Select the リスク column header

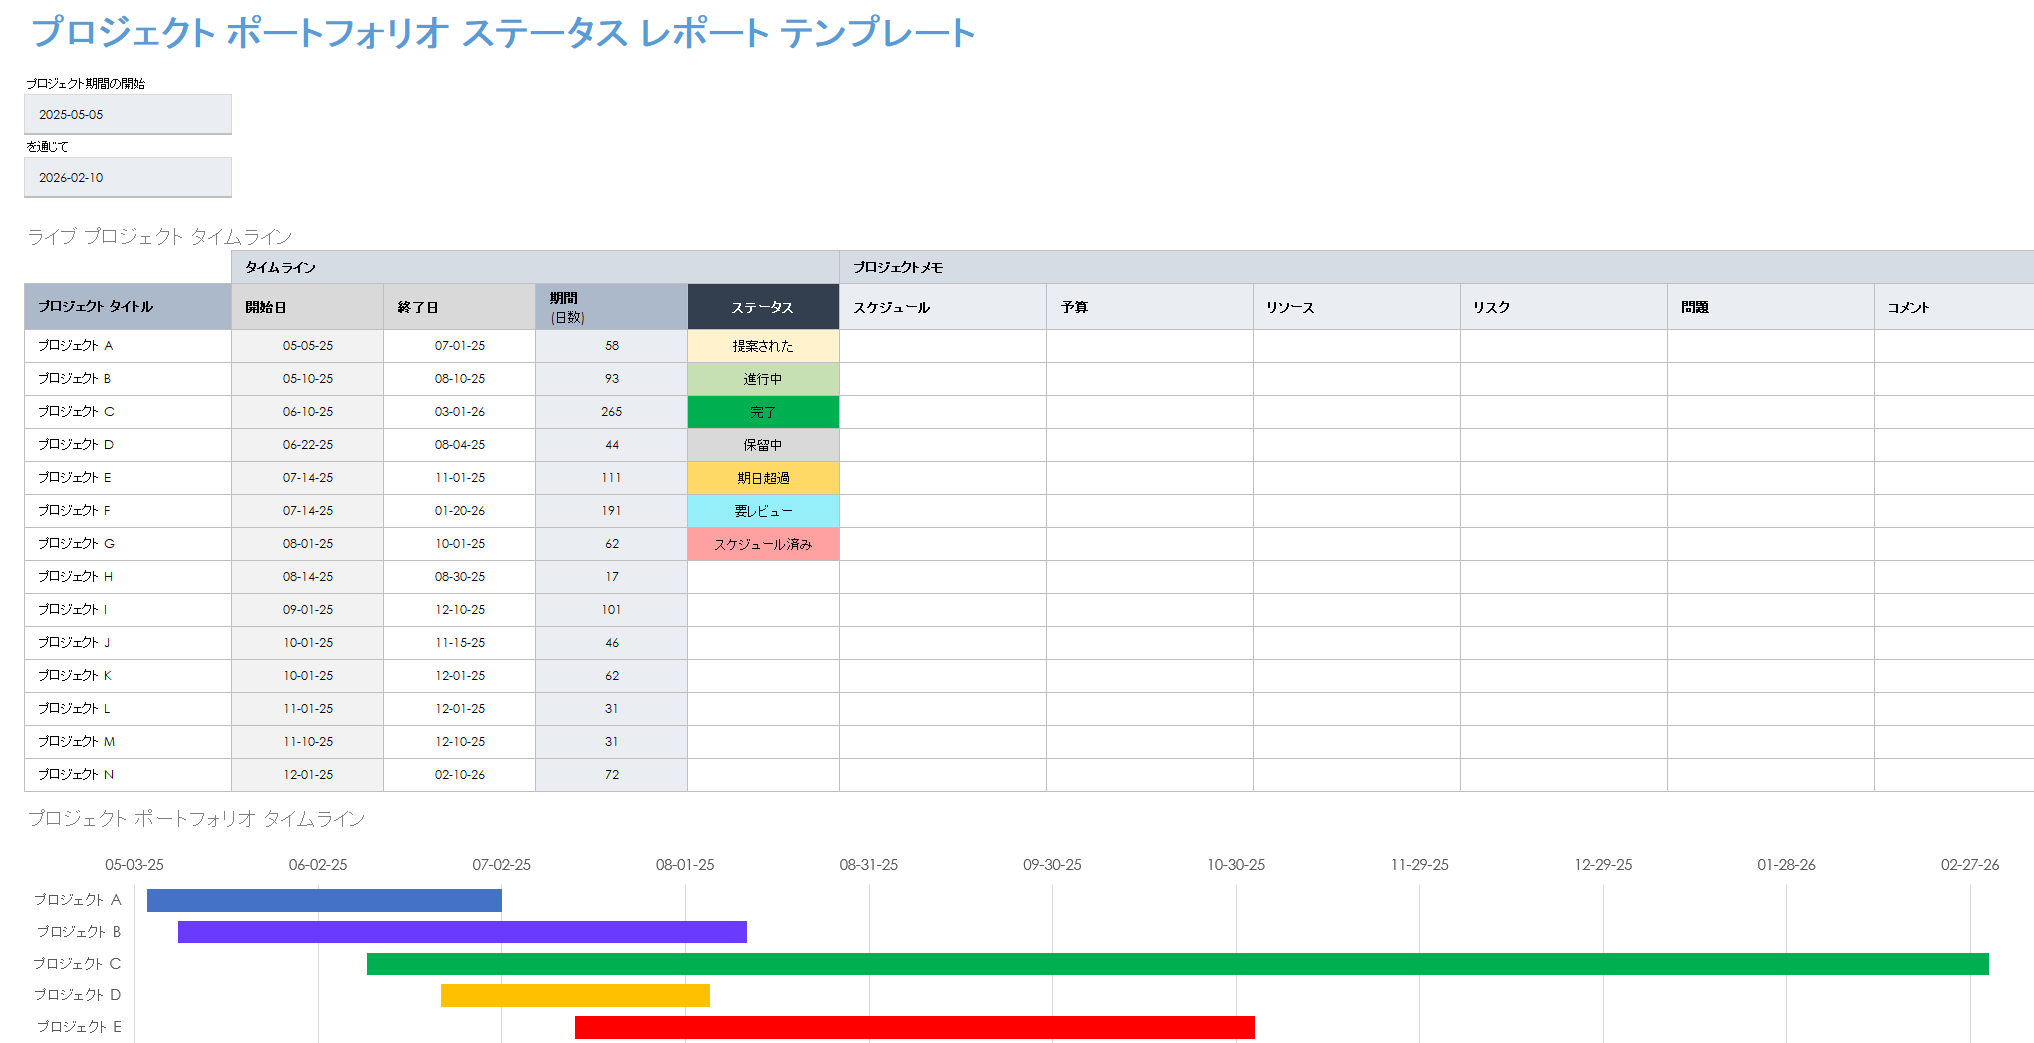[1564, 307]
